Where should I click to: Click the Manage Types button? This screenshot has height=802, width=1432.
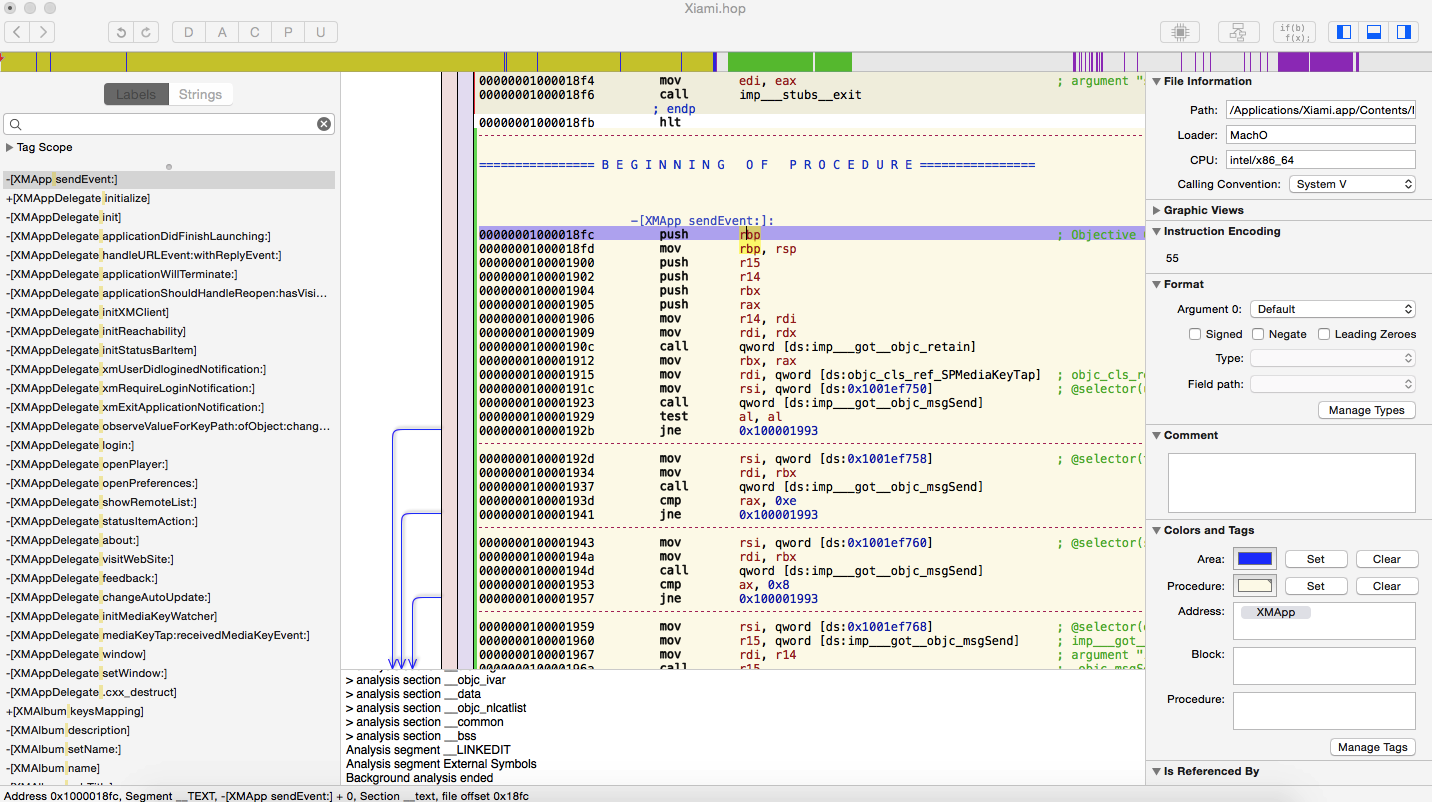point(1366,410)
